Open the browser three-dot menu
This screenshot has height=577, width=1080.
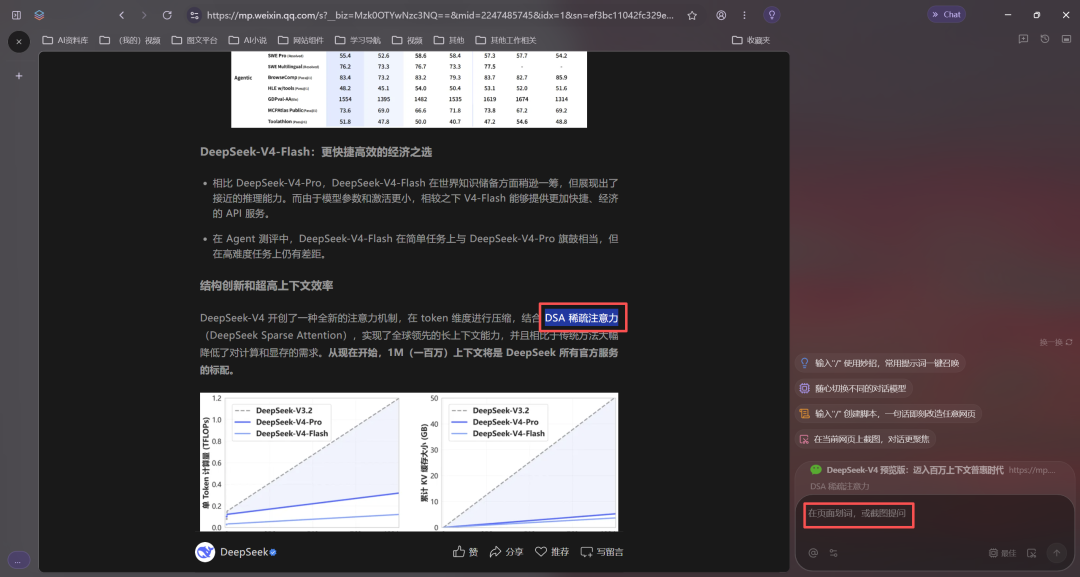click(744, 15)
